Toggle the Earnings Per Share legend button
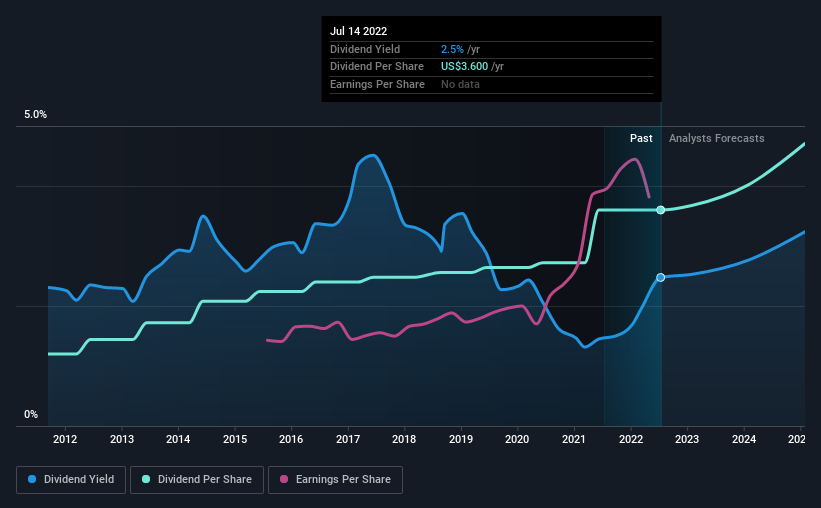Image resolution: width=821 pixels, height=508 pixels. [335, 480]
